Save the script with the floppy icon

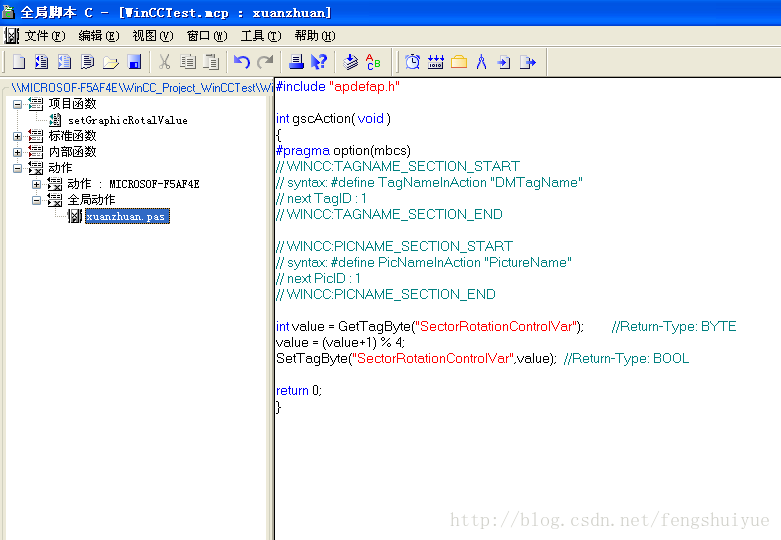coord(134,62)
